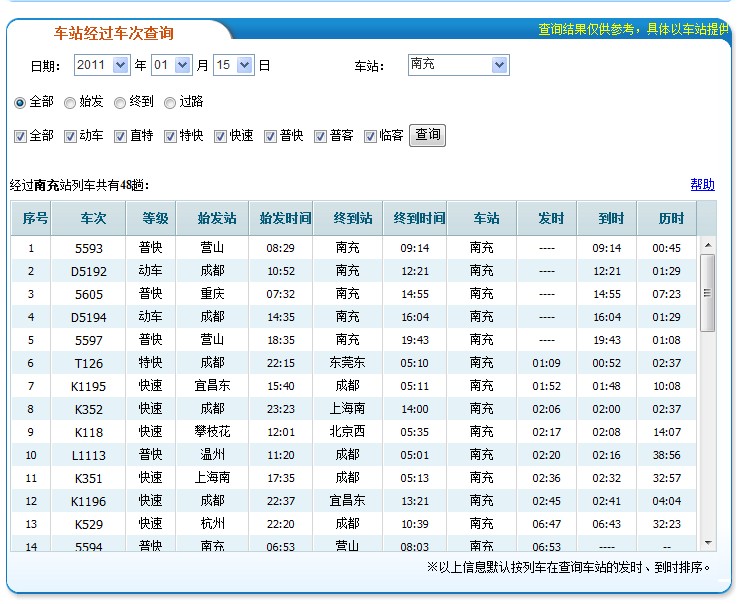745x604 pixels.
Task: Sort by the 序号 column header
Action: pyautogui.click(x=31, y=218)
